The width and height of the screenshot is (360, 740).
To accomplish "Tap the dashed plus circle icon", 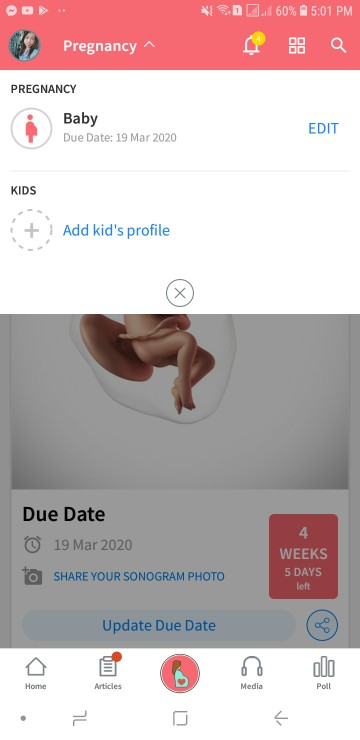I will (32, 230).
